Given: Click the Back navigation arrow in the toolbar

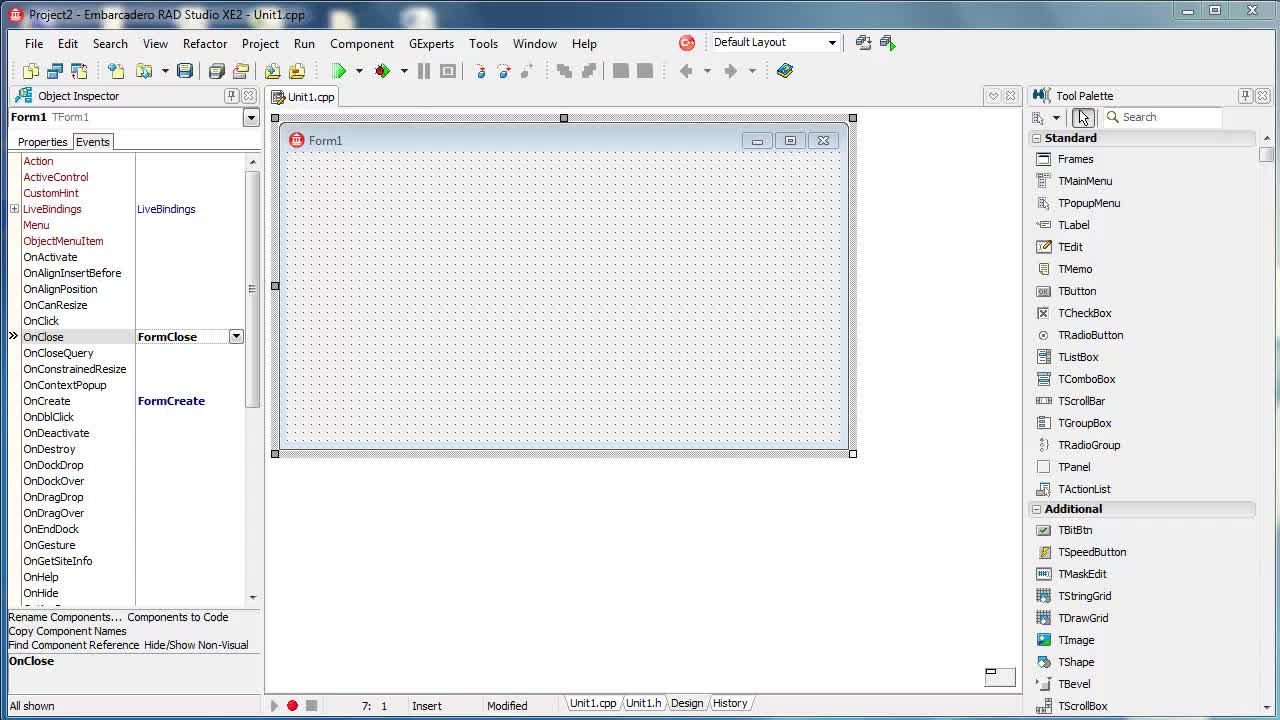Looking at the screenshot, I should click(686, 71).
